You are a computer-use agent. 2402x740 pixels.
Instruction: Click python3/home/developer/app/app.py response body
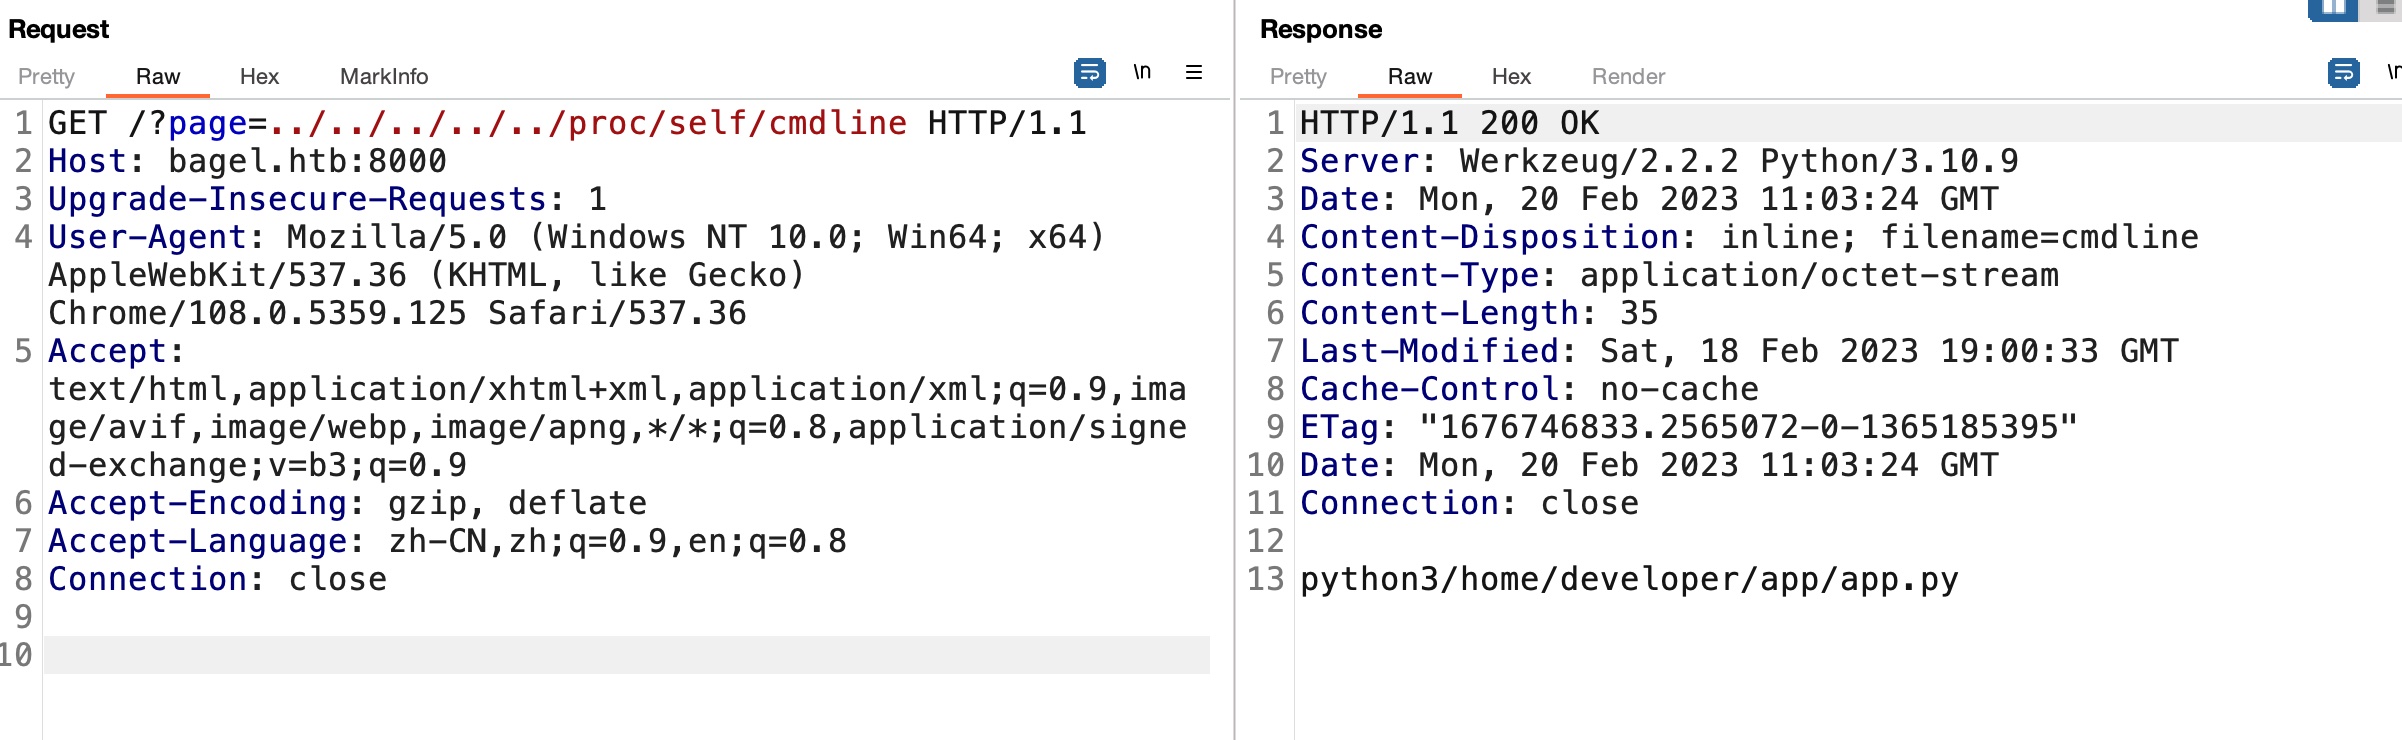point(1629,579)
